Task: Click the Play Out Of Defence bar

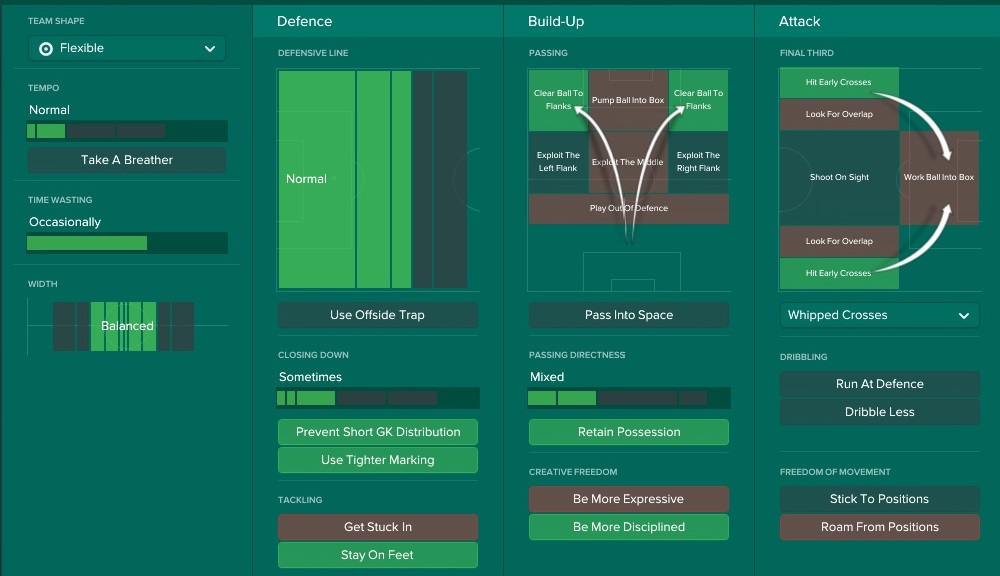Action: point(628,208)
